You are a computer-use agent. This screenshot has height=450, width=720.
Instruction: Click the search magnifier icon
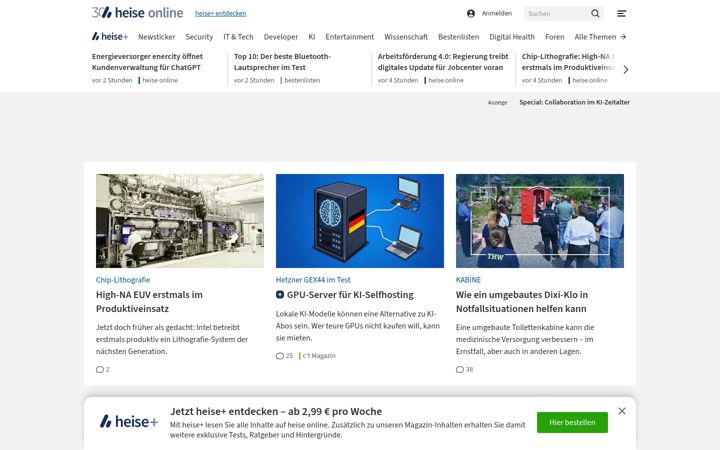click(595, 14)
